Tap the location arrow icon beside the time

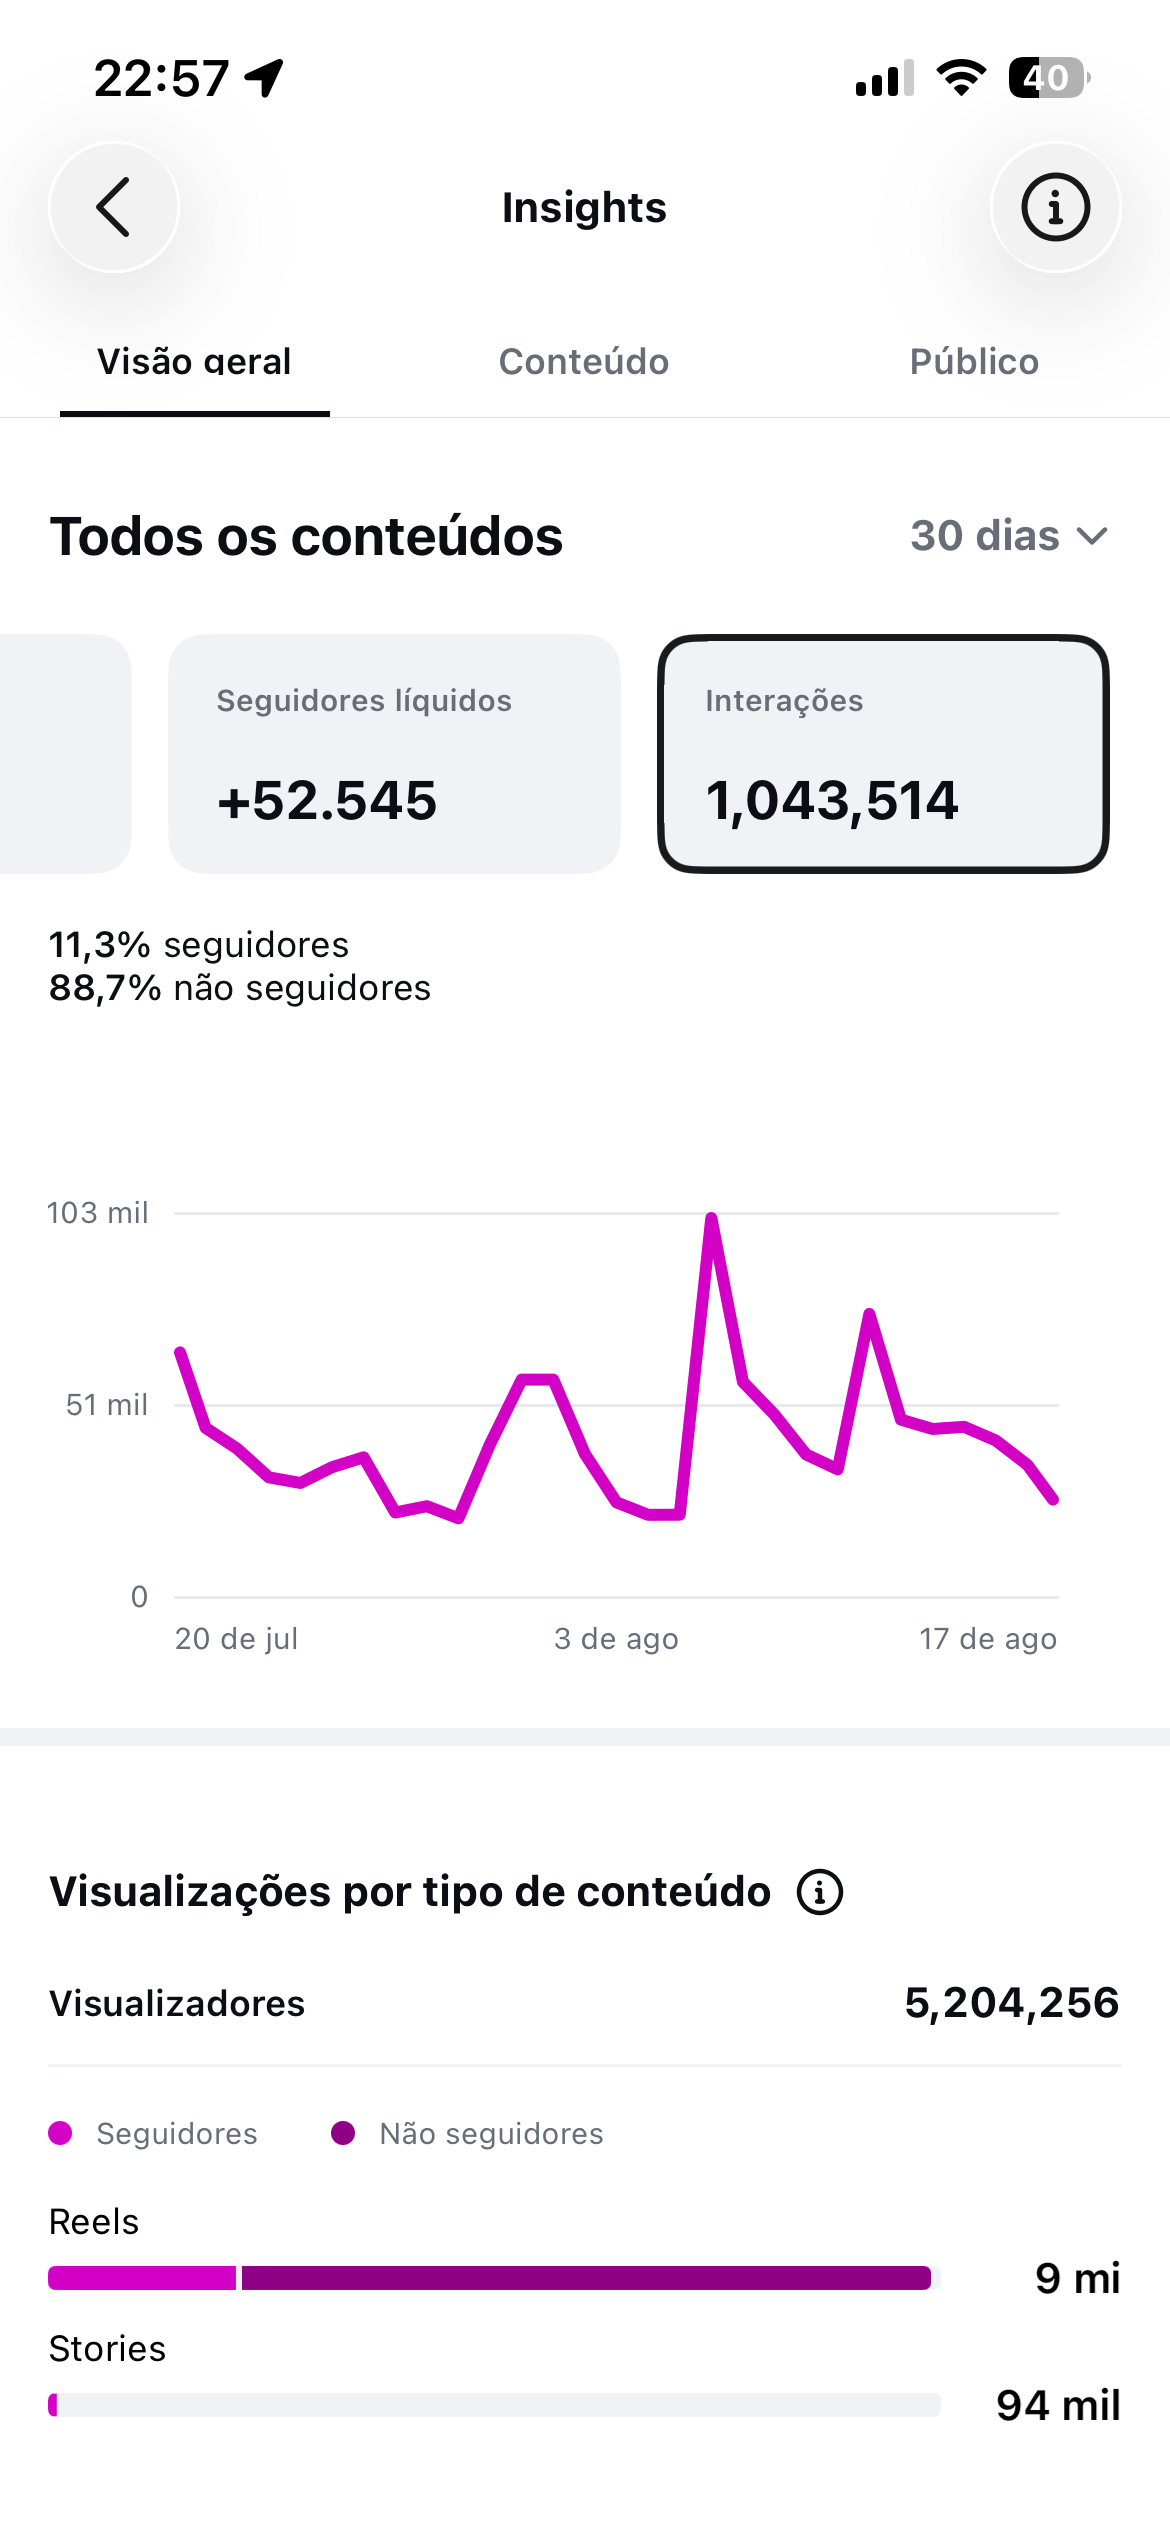point(265,78)
